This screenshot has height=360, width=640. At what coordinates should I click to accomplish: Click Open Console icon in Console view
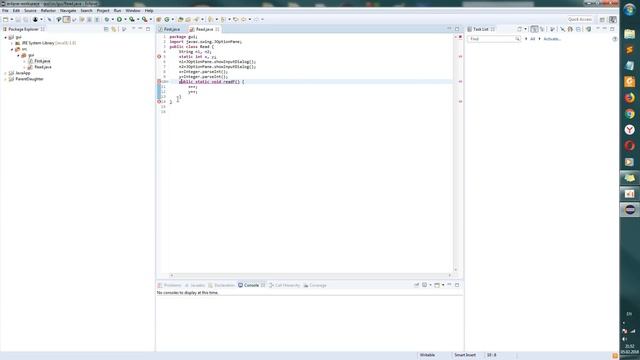pyautogui.click(x=437, y=285)
